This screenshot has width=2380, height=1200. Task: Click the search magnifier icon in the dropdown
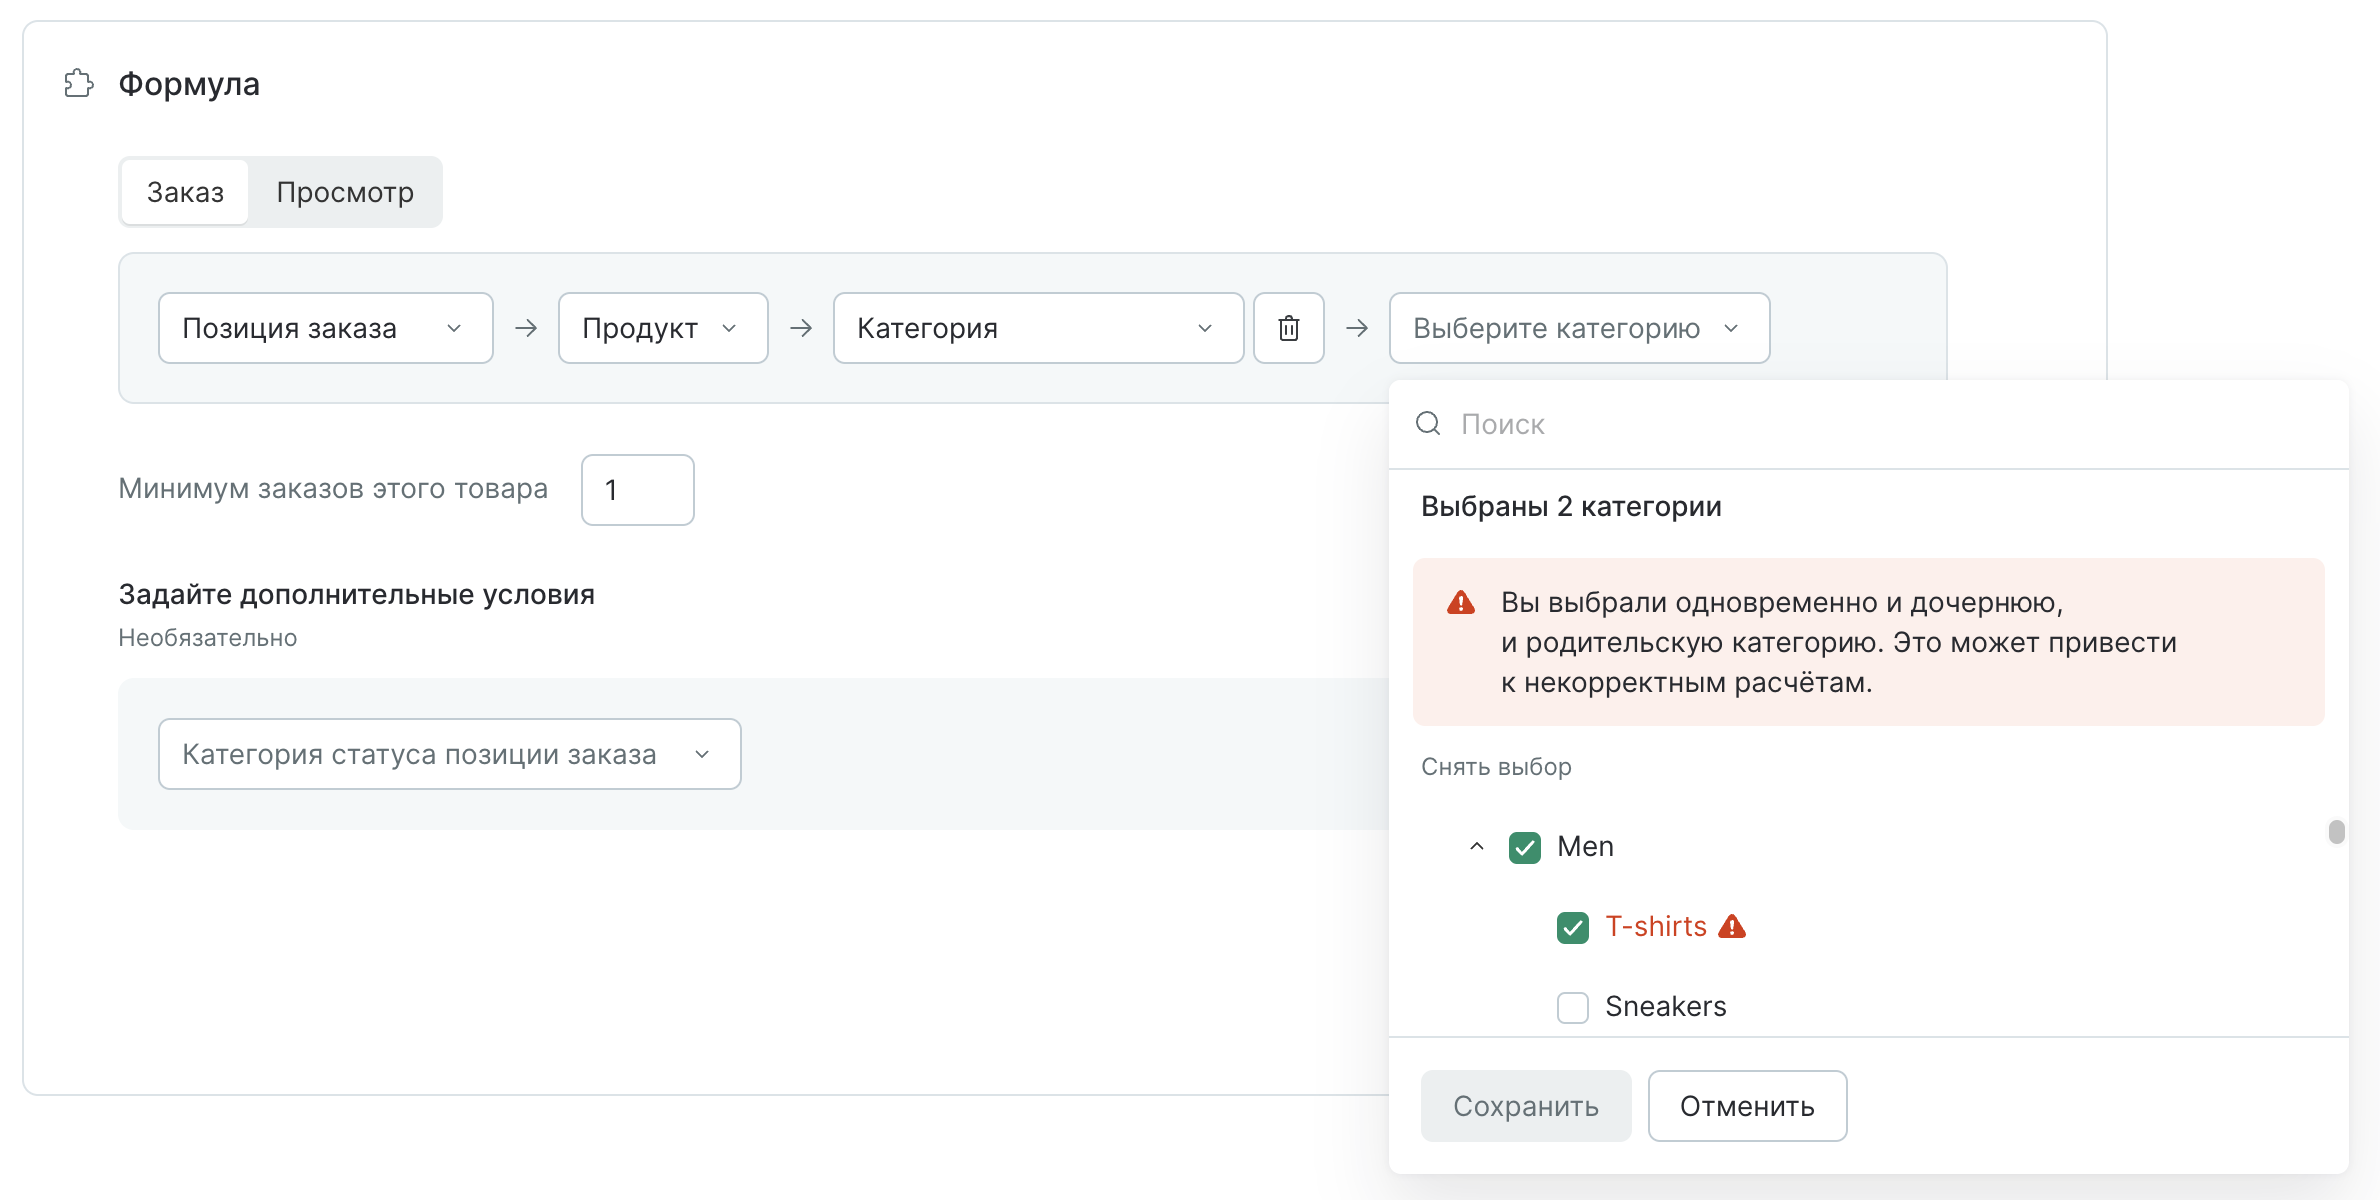tap(1428, 424)
